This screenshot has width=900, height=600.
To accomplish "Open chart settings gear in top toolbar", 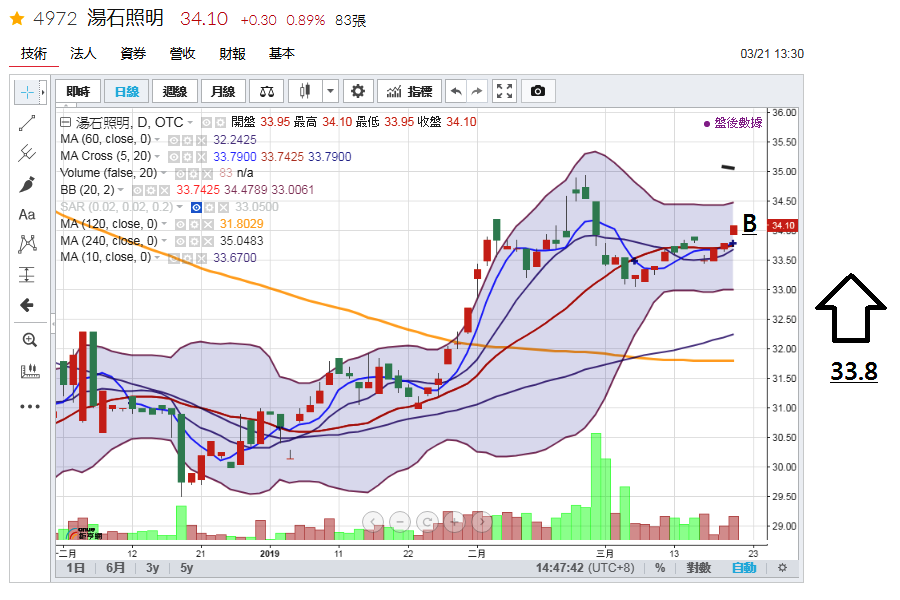I will pyautogui.click(x=358, y=91).
